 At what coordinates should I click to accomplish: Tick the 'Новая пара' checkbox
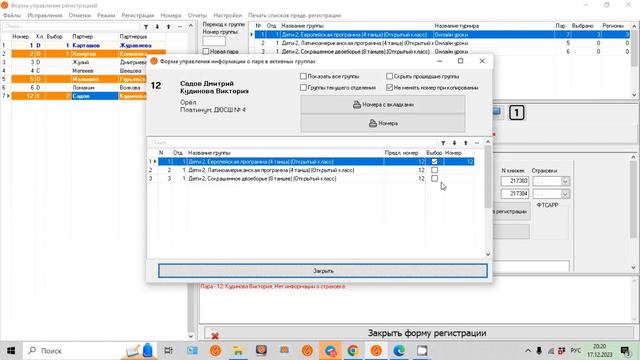pos(206,52)
